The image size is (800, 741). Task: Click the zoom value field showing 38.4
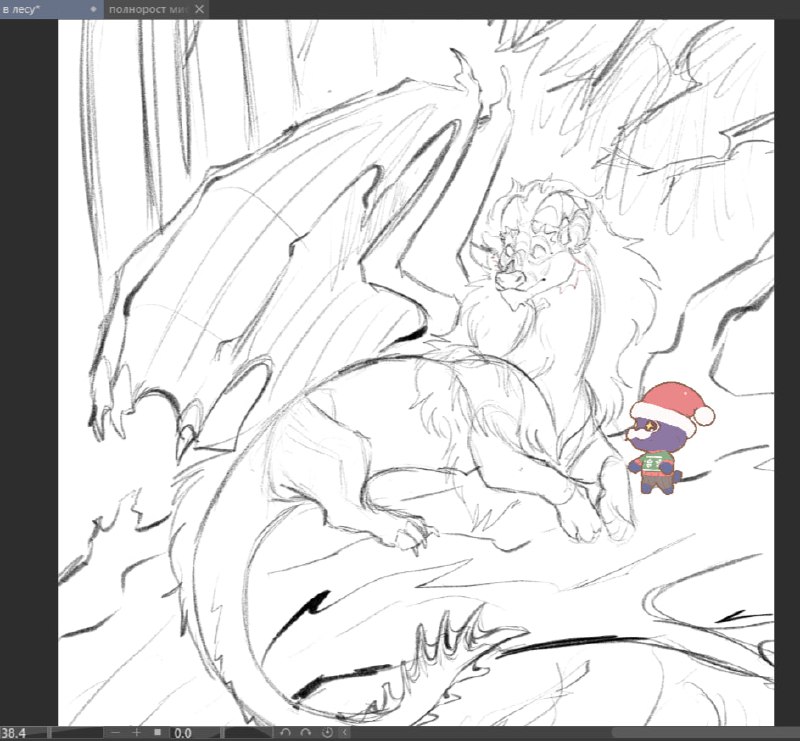13,733
